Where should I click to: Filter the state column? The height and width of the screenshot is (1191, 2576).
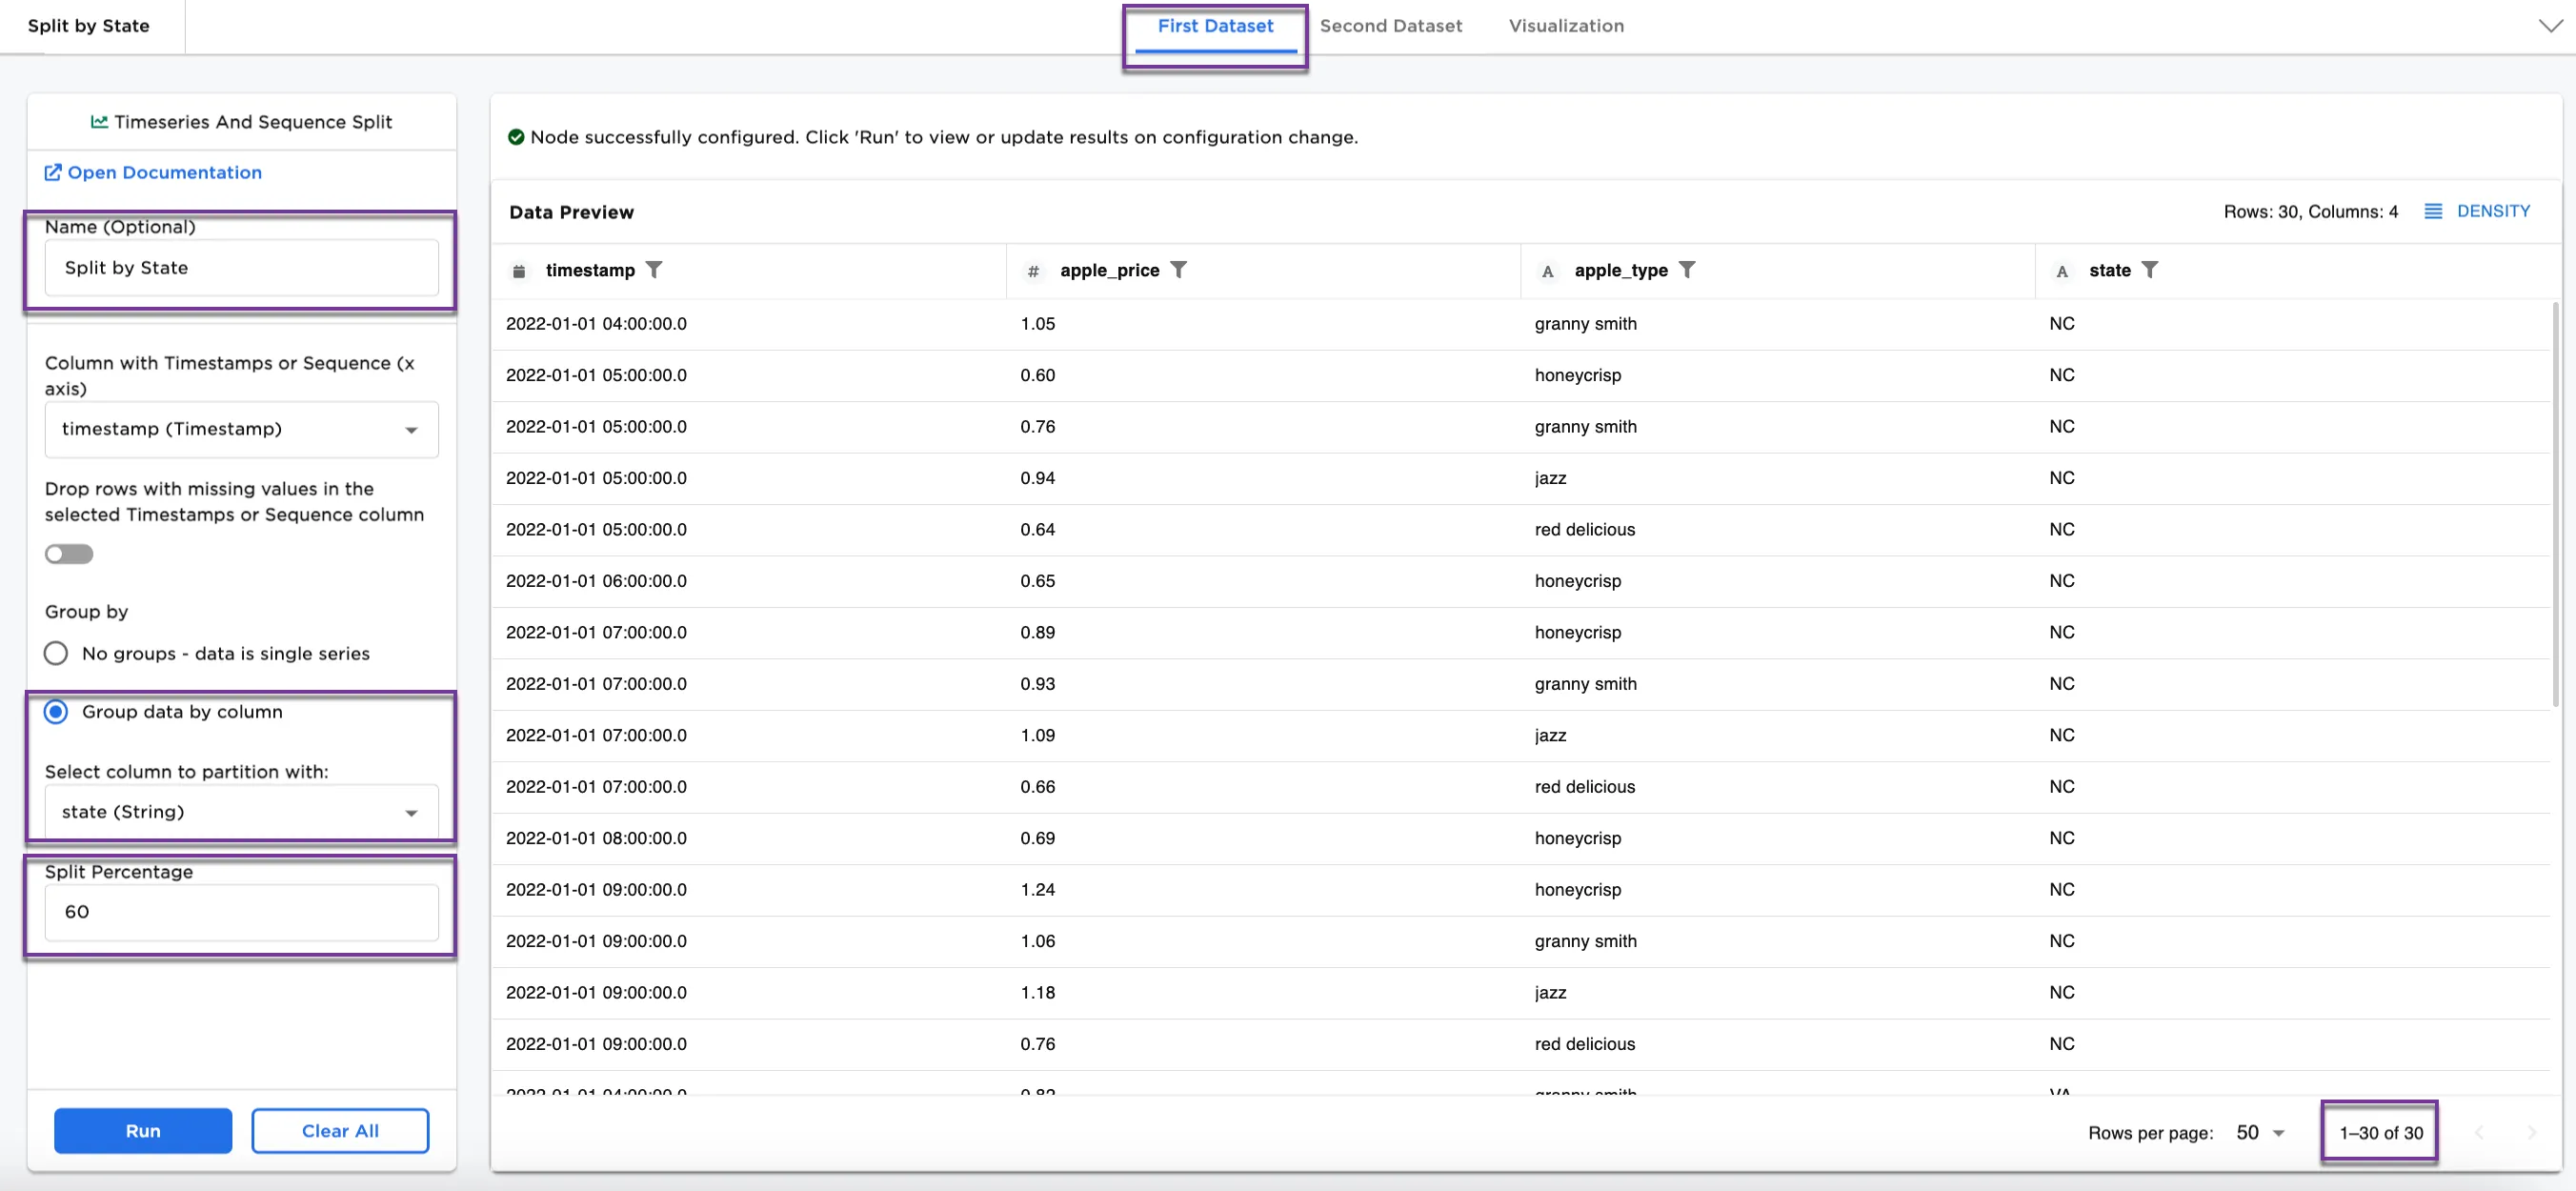[x=2149, y=270]
